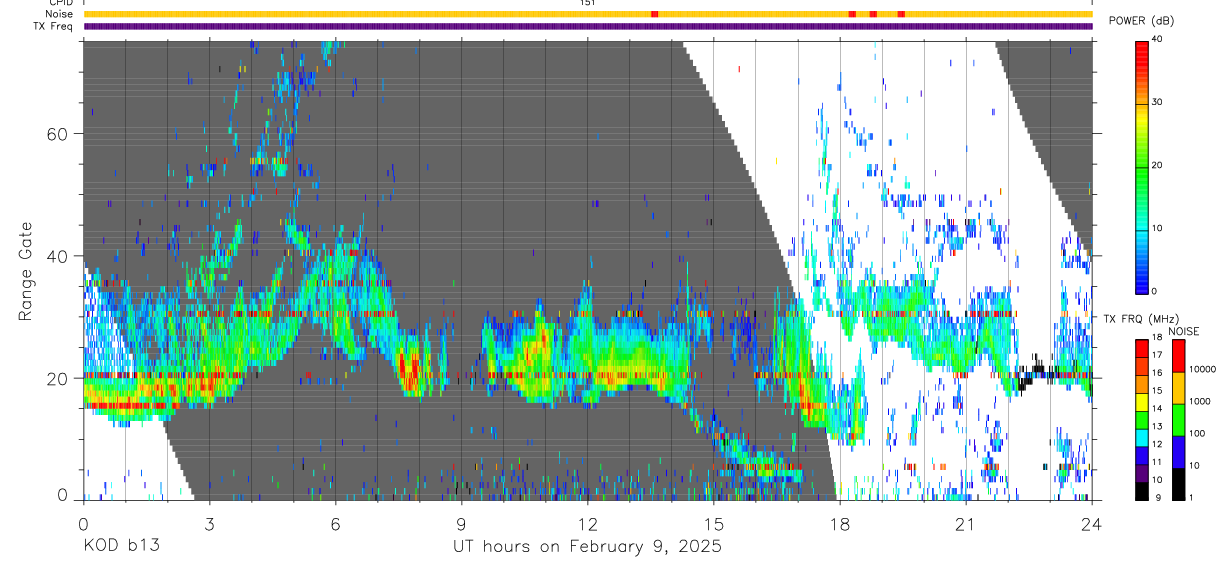Click the green 13–14 MHz TX FRQ swatch
The height and width of the screenshot is (567, 1228).
[1141, 420]
